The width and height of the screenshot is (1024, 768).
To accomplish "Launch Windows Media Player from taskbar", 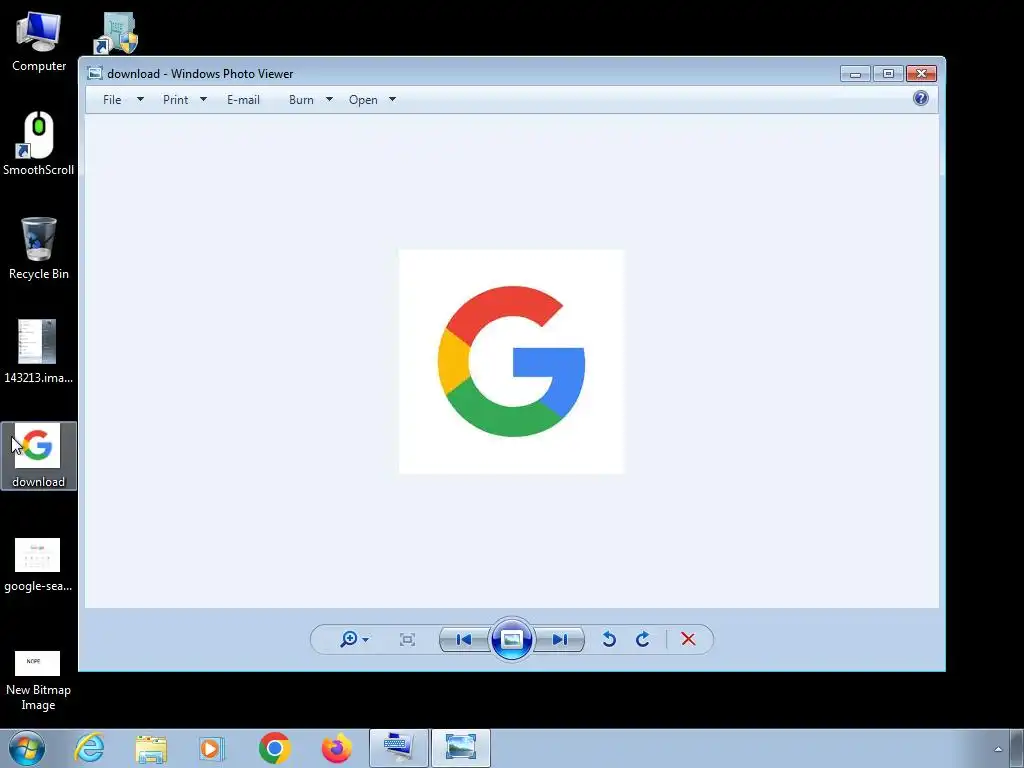I will pos(212,748).
